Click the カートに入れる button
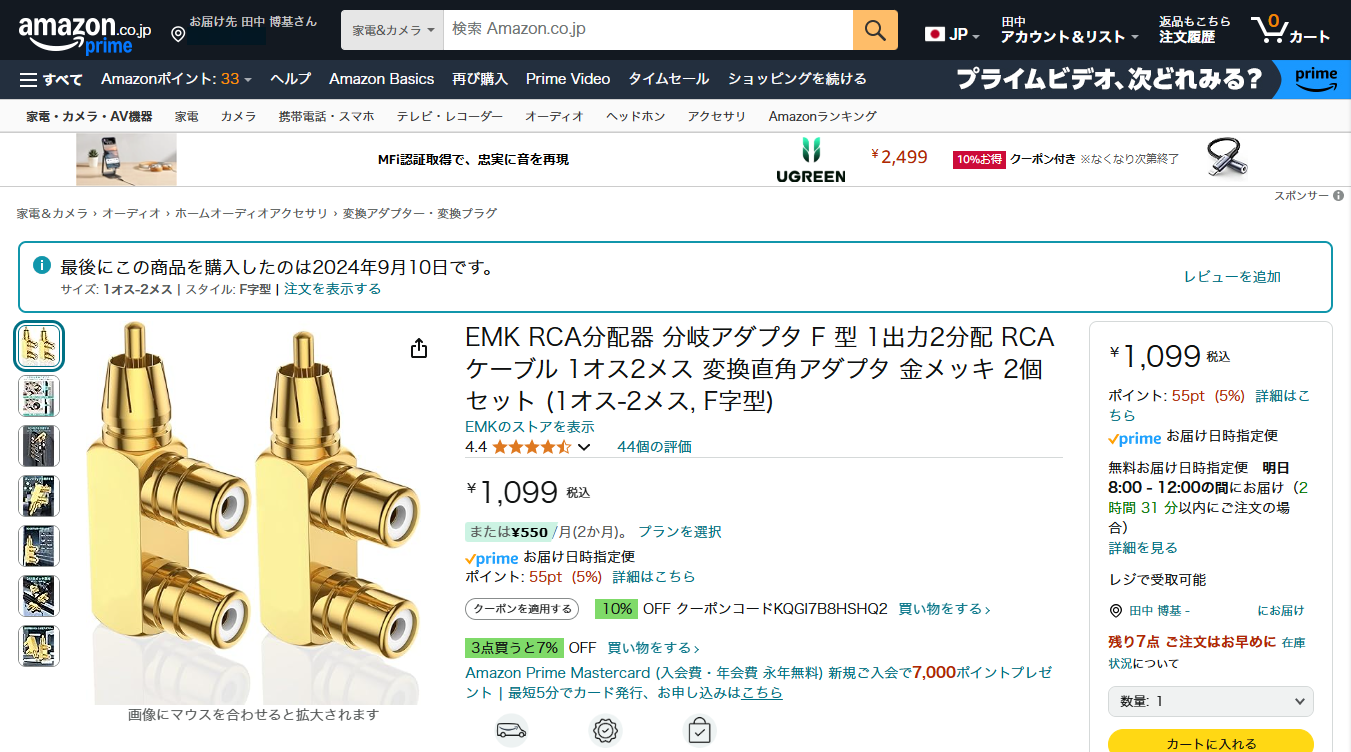The height and width of the screenshot is (752, 1351). 1210,743
